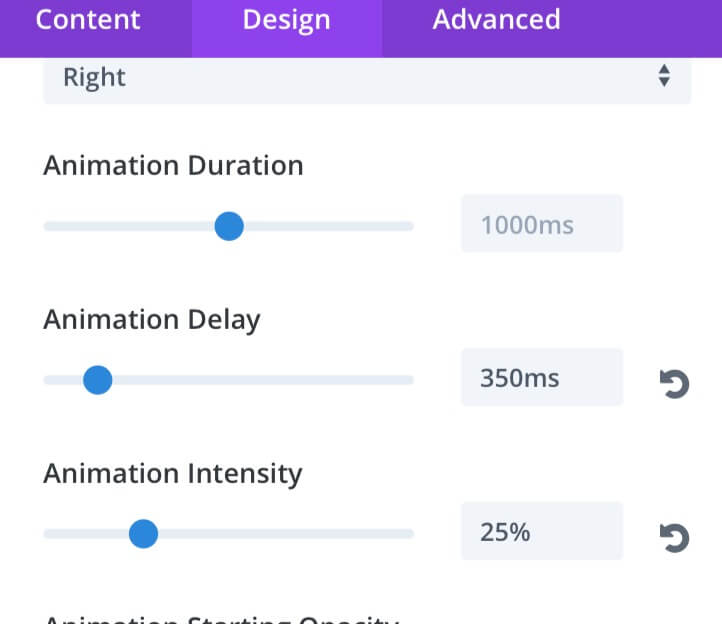Click the maximum end of Duration slider track

tap(410, 226)
